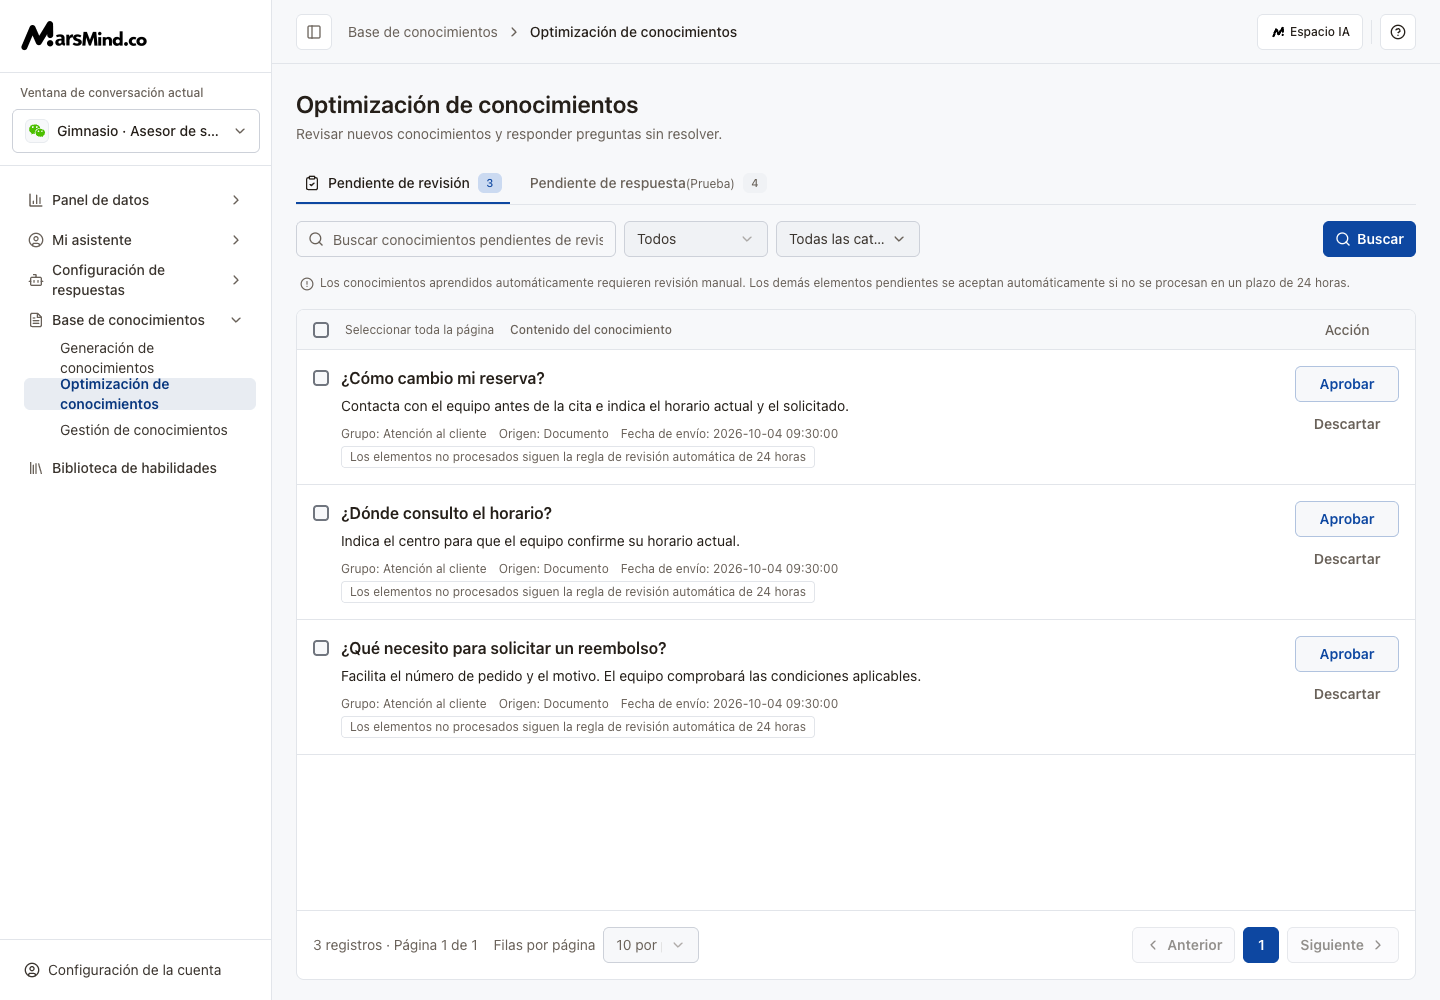This screenshot has width=1440, height=1000.
Task: Open the '10 por' rows per page dropdown
Action: point(651,945)
